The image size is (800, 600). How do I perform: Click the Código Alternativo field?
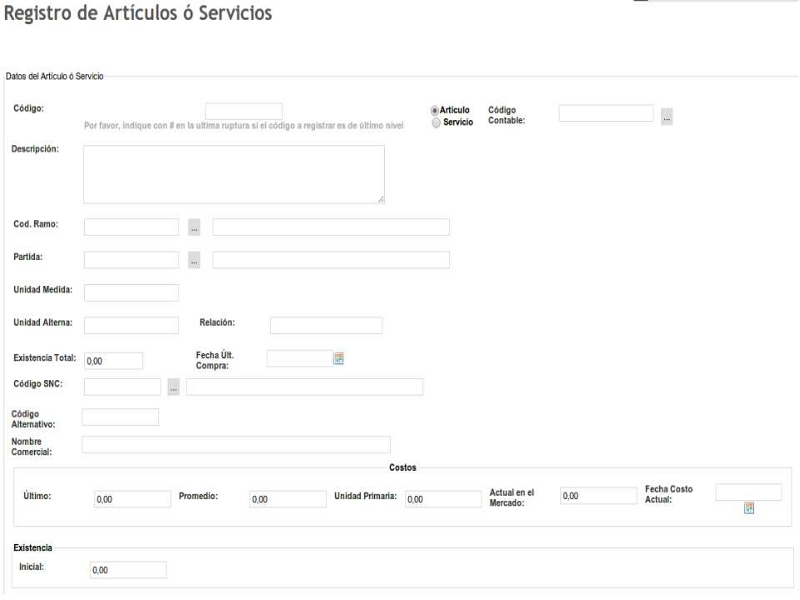(120, 417)
